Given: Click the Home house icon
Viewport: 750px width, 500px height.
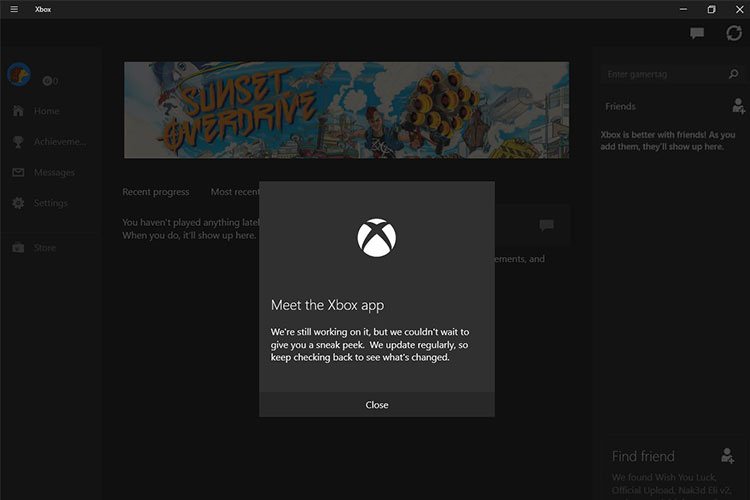Looking at the screenshot, I should point(18,111).
